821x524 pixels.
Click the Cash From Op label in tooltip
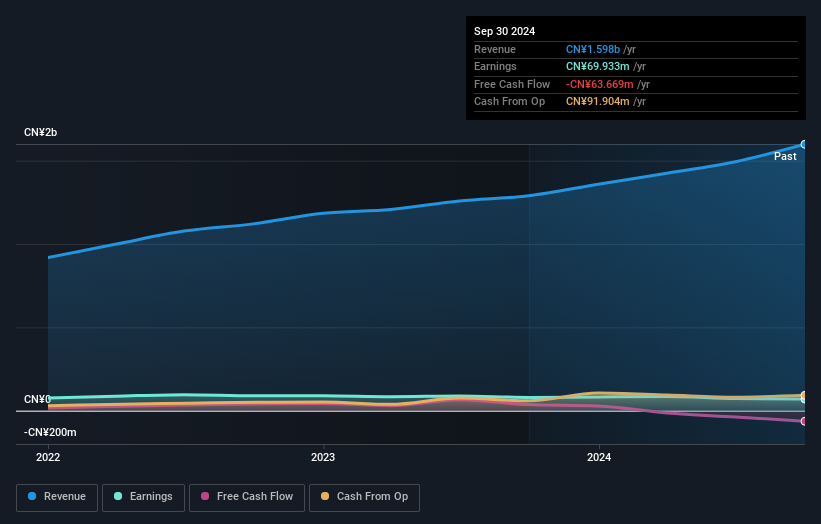tap(509, 102)
